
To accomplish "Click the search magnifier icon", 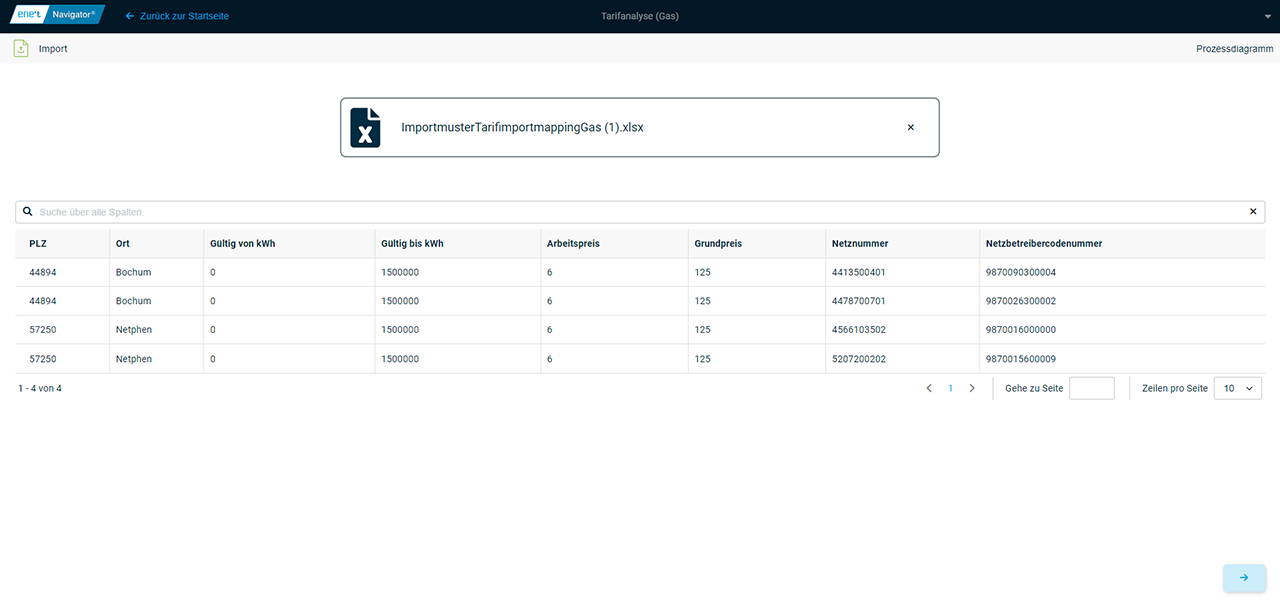I will click(x=28, y=212).
